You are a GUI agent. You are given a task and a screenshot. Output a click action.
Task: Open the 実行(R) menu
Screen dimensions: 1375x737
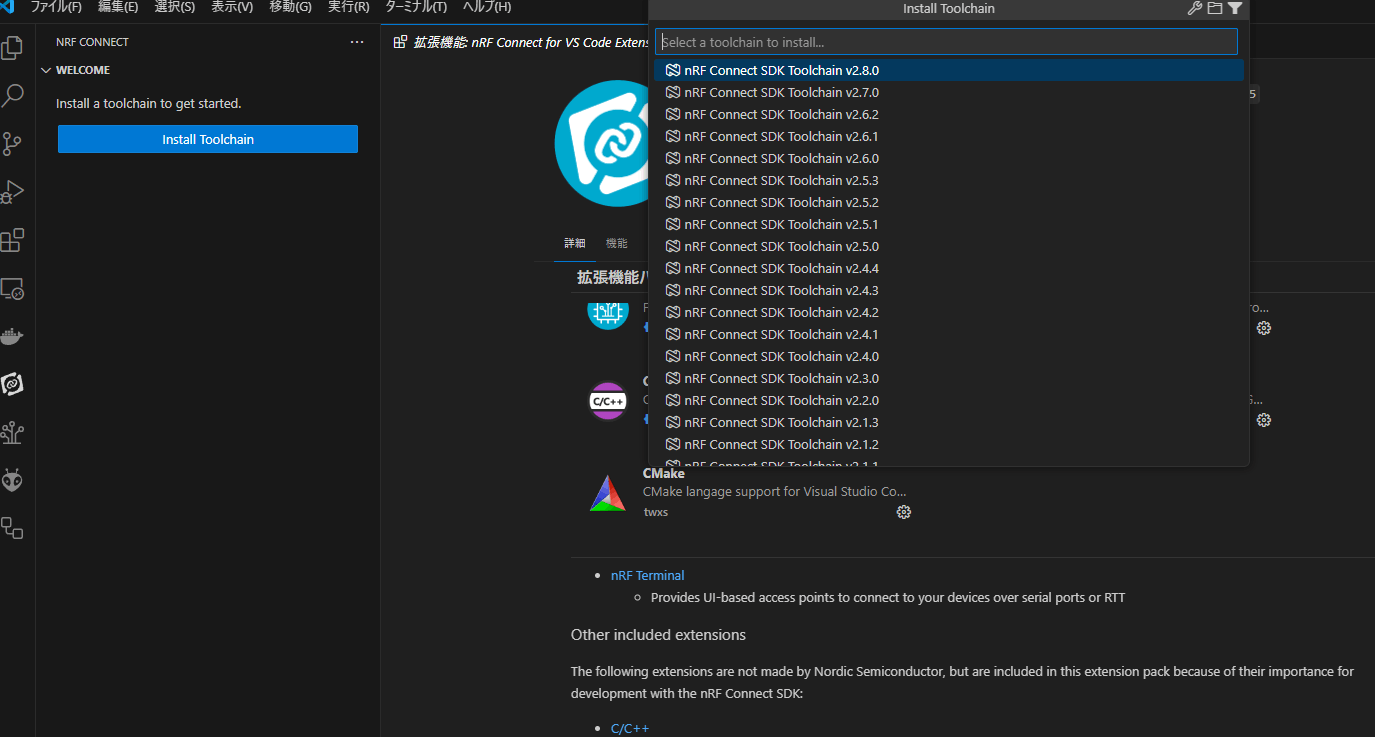349,7
